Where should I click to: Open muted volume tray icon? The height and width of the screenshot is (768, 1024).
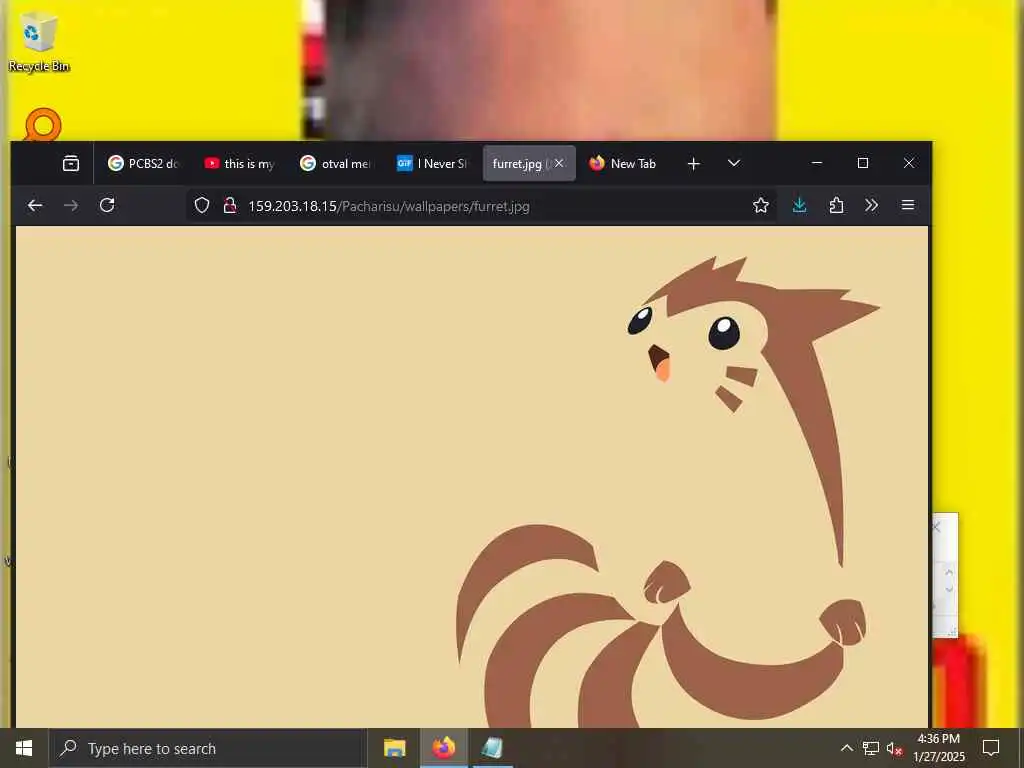(x=894, y=748)
